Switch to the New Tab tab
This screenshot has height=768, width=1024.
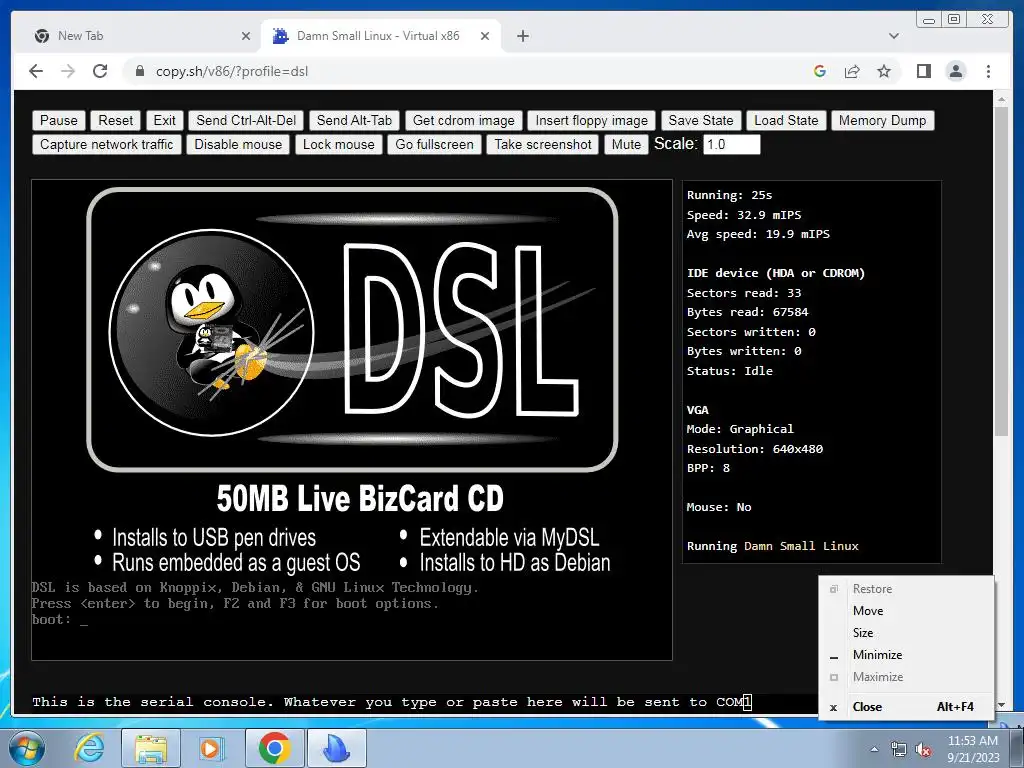click(138, 36)
